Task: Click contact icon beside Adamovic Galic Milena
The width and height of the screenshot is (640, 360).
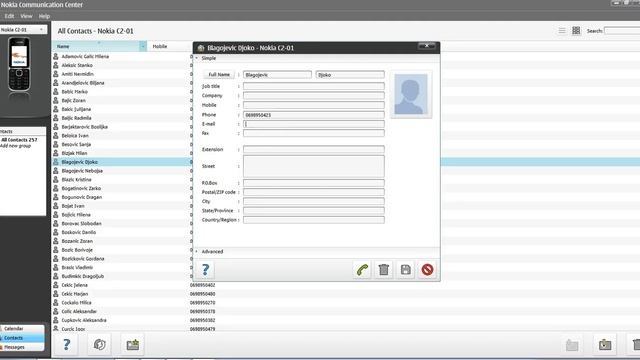Action: (56, 56)
